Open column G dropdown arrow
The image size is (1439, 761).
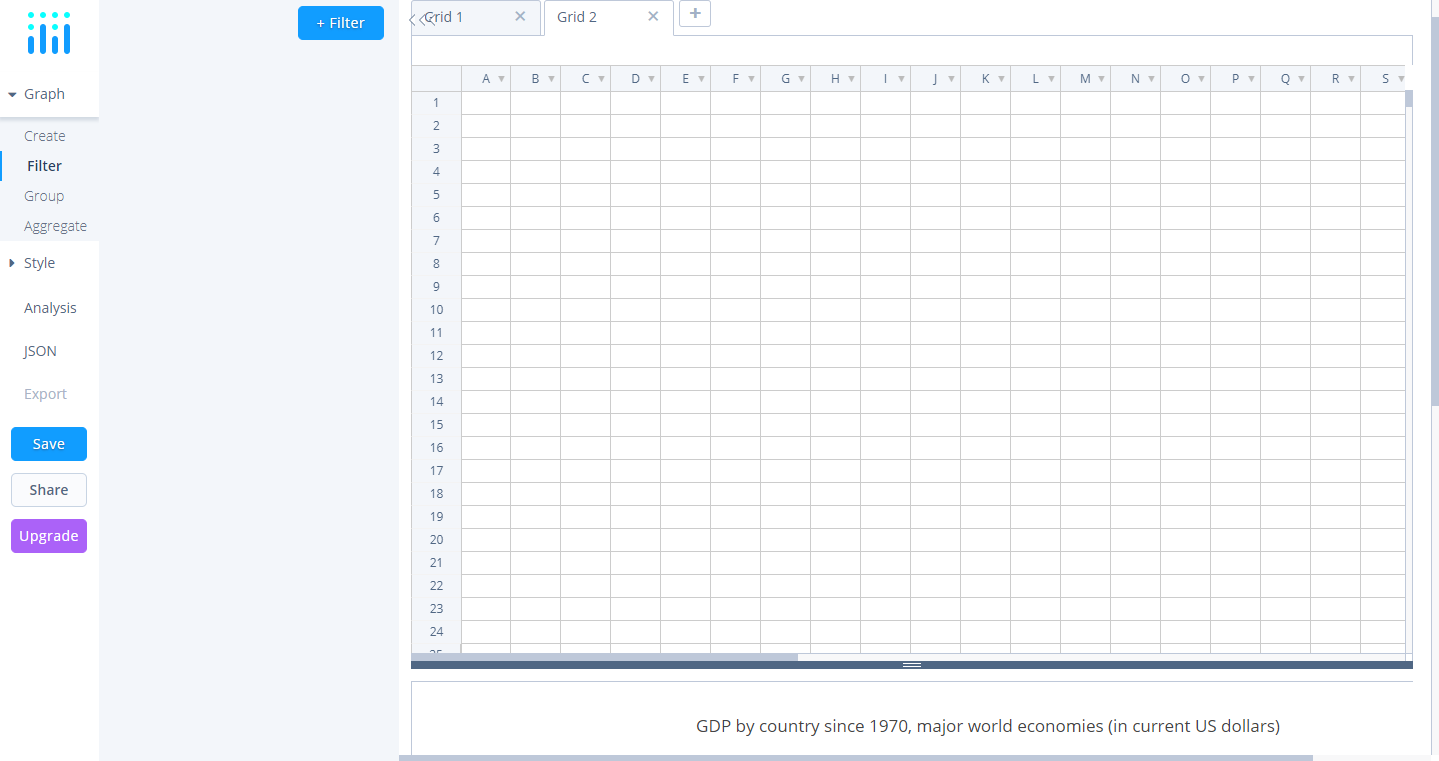801,79
